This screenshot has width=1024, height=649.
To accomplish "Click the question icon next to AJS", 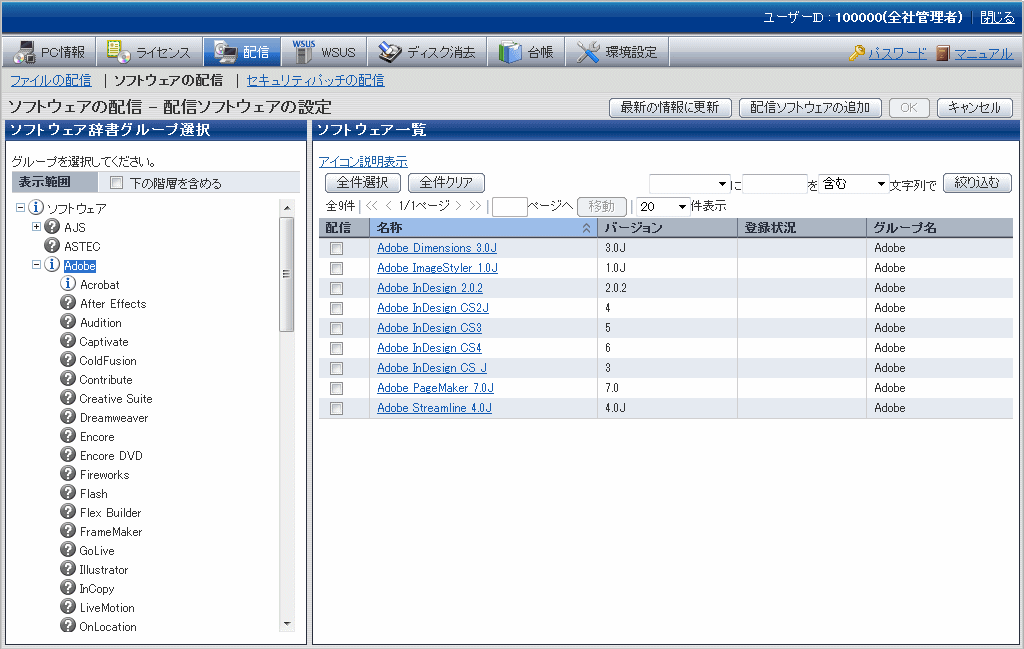I will [52, 227].
